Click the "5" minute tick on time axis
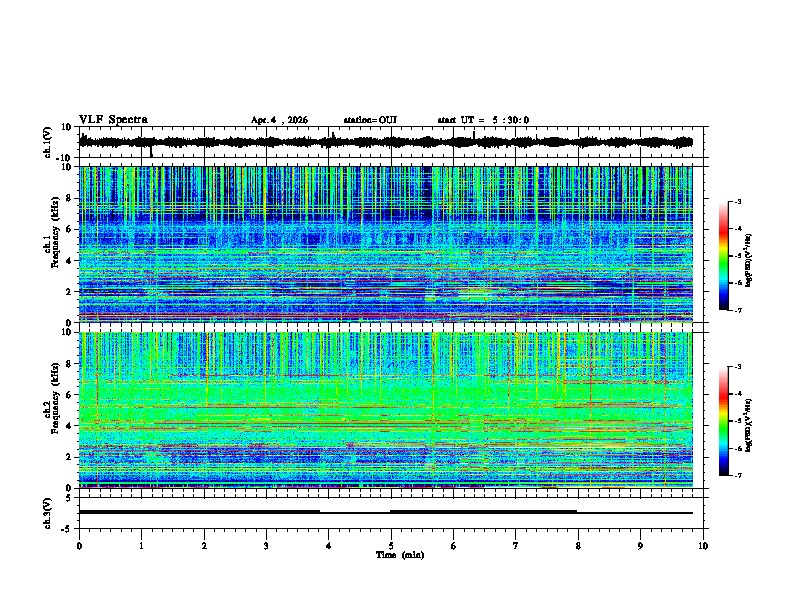 (391, 546)
